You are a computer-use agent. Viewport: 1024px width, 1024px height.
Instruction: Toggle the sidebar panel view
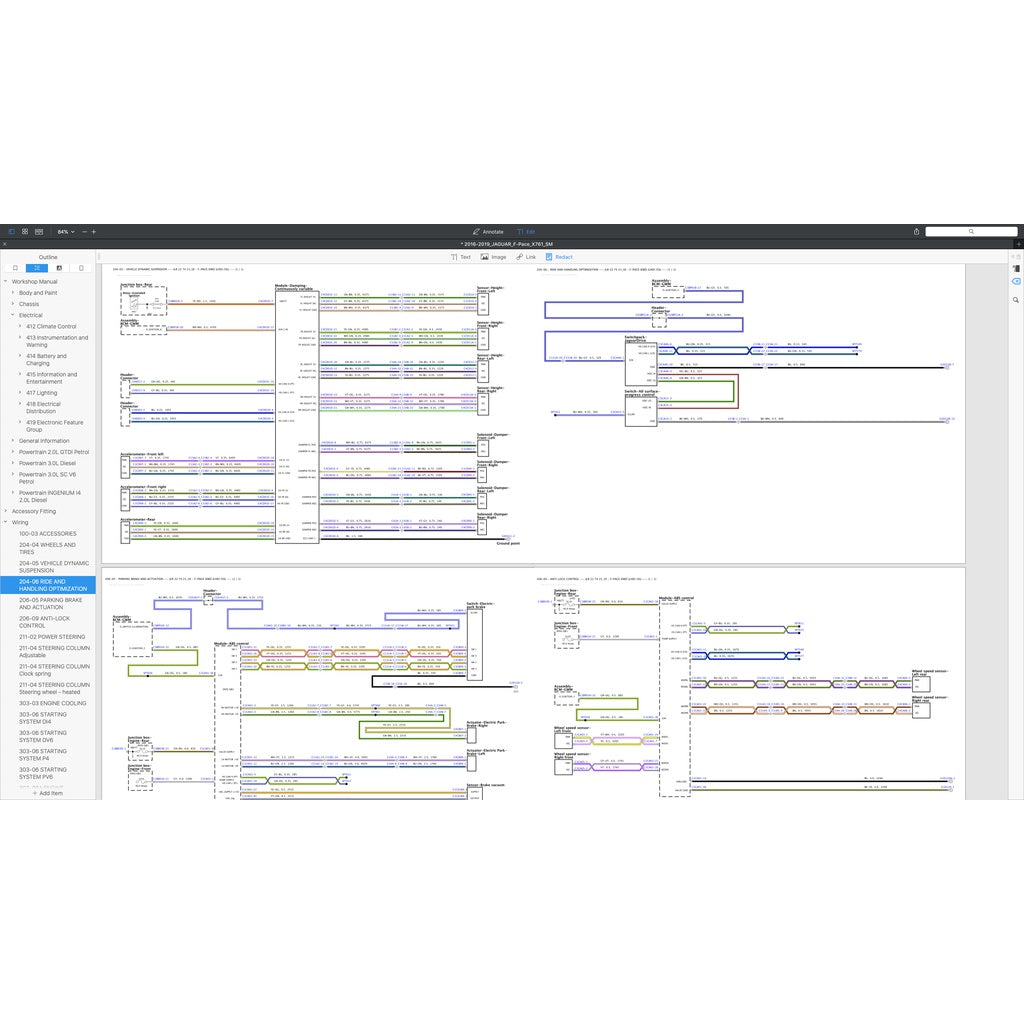(11, 231)
